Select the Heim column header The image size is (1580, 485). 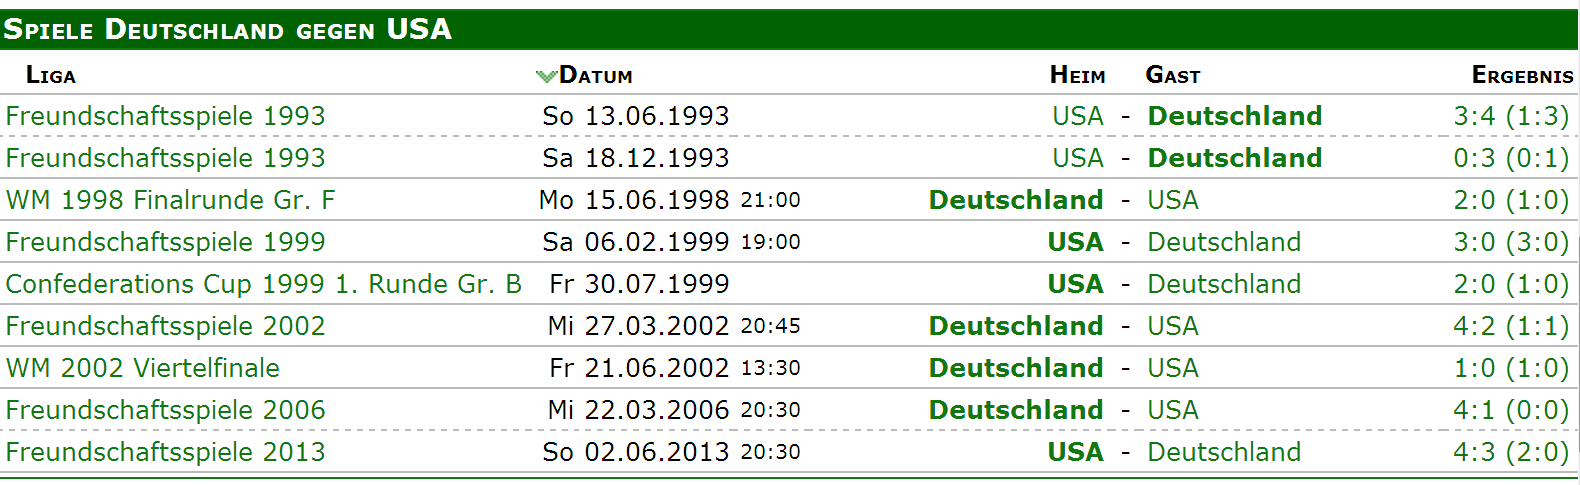coord(1078,75)
